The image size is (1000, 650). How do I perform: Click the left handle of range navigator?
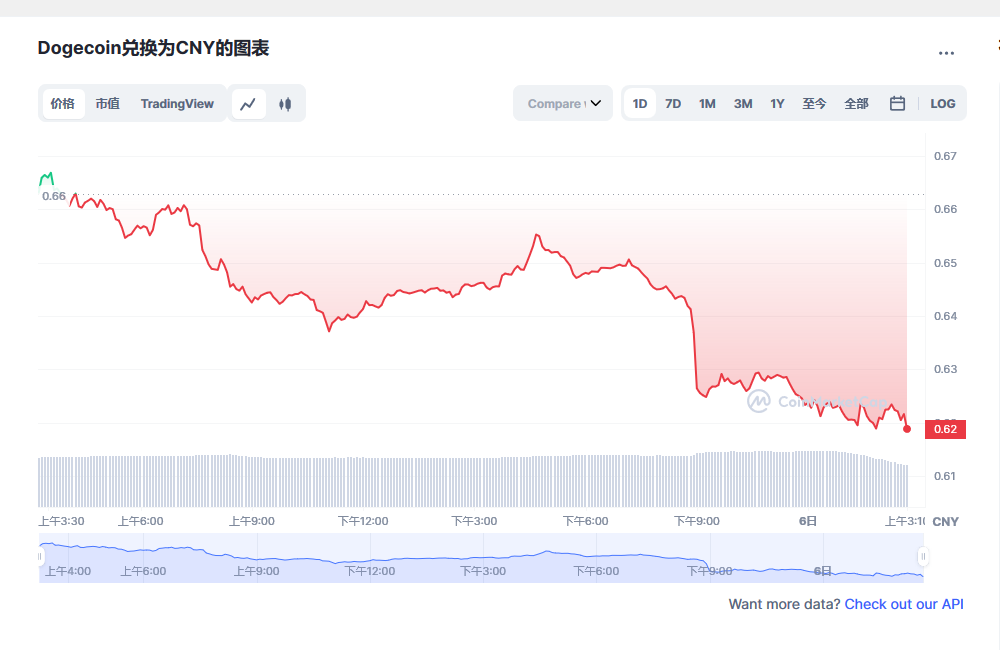click(x=40, y=557)
